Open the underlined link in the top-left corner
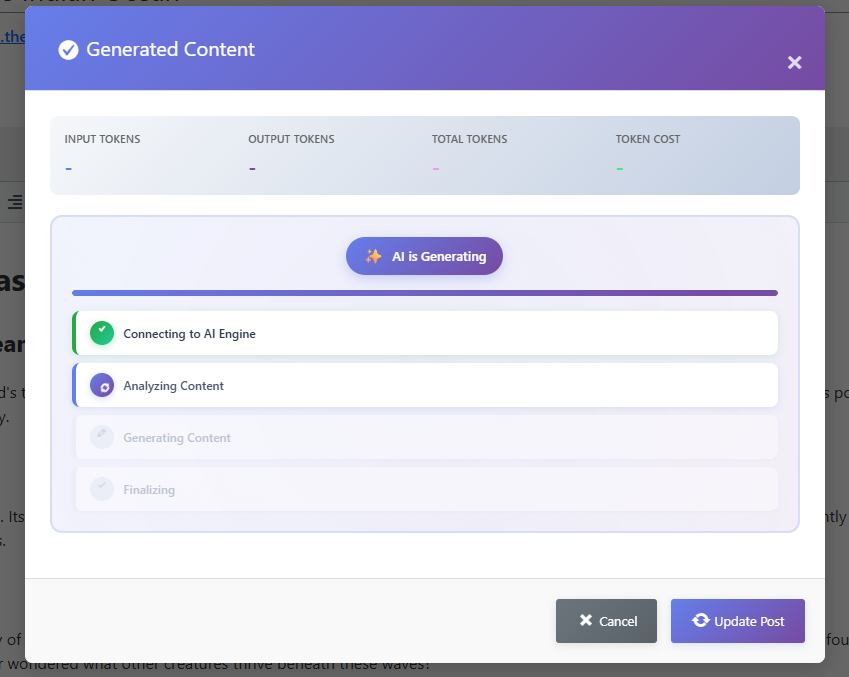 pyautogui.click(x=14, y=36)
